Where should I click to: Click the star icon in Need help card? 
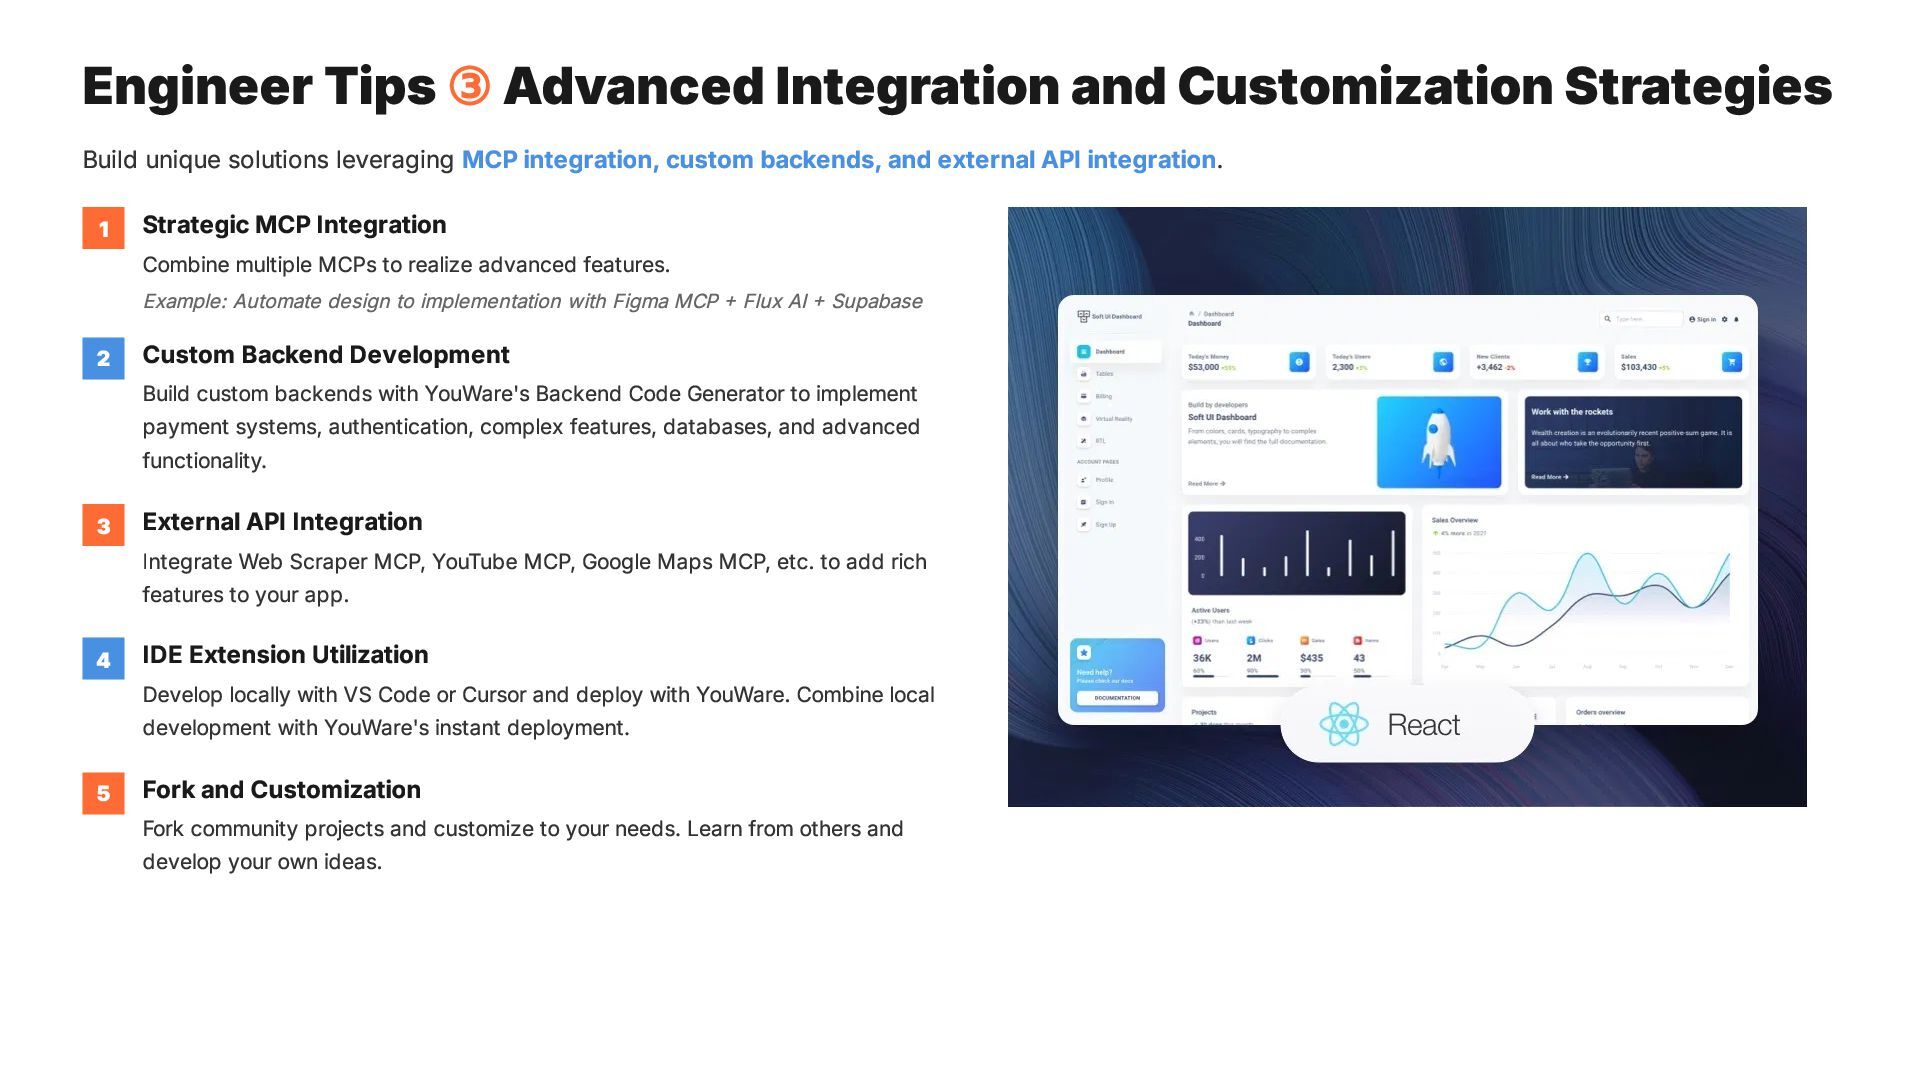pos(1084,652)
